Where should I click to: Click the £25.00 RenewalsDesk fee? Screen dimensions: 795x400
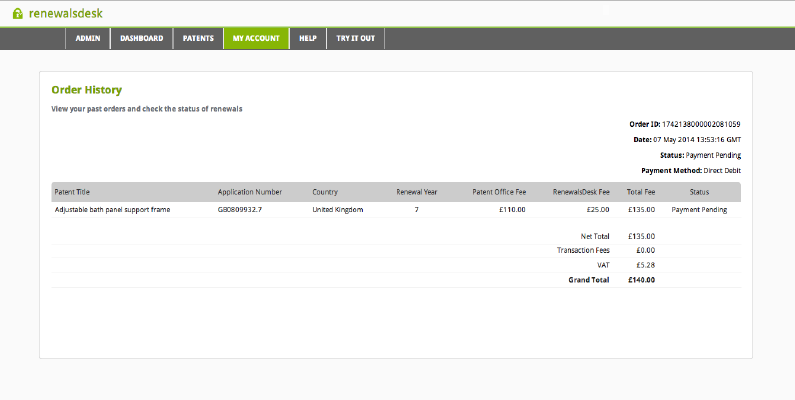[598, 209]
